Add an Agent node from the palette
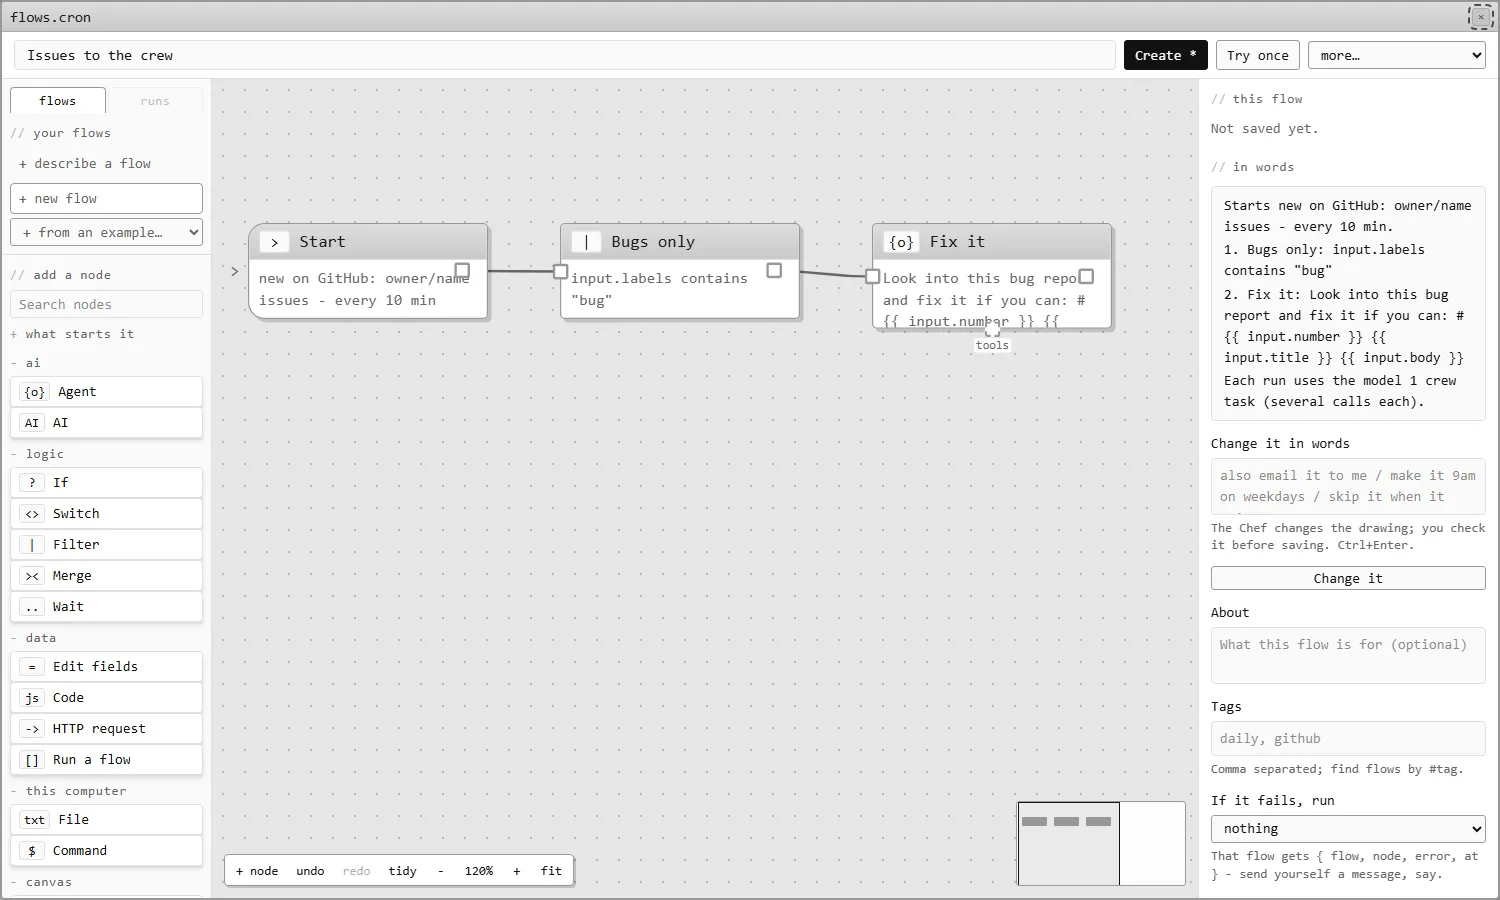 coord(106,392)
